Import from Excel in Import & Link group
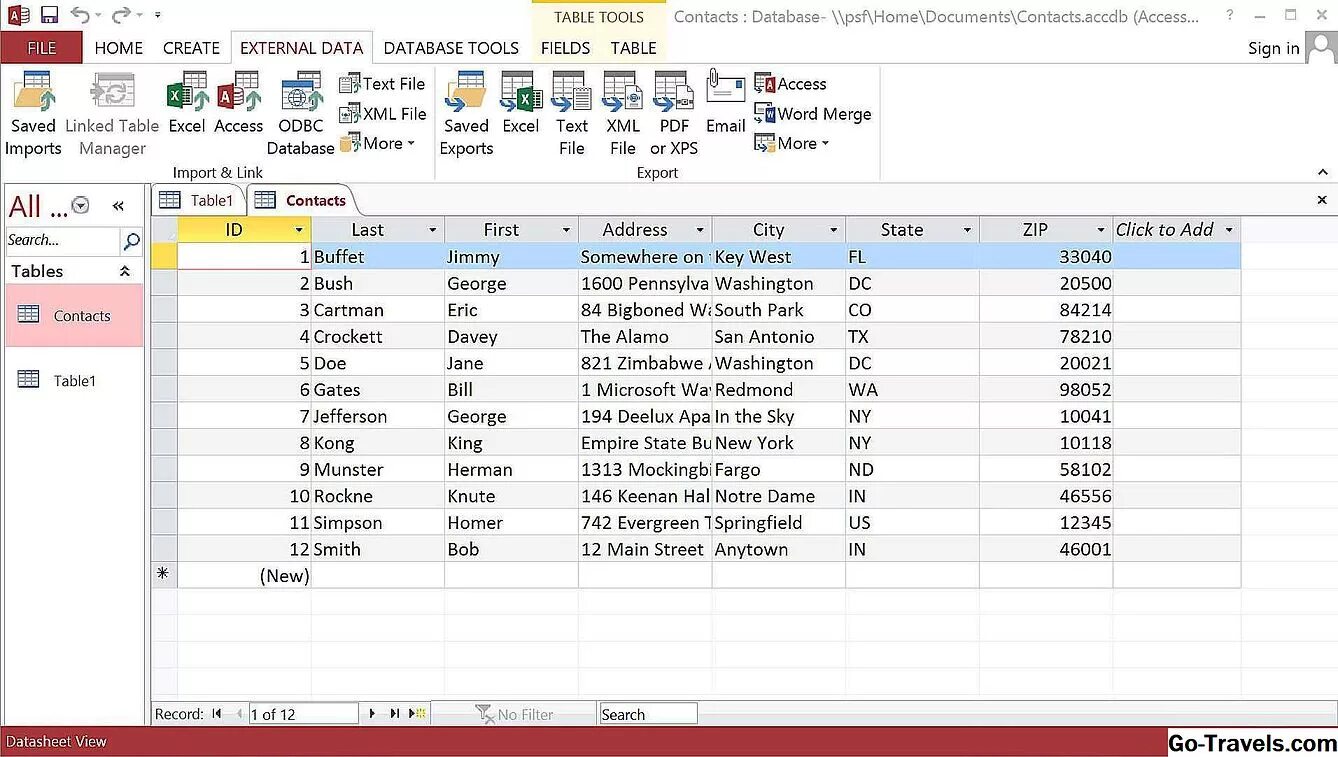Image resolution: width=1338 pixels, height=757 pixels. pyautogui.click(x=187, y=104)
